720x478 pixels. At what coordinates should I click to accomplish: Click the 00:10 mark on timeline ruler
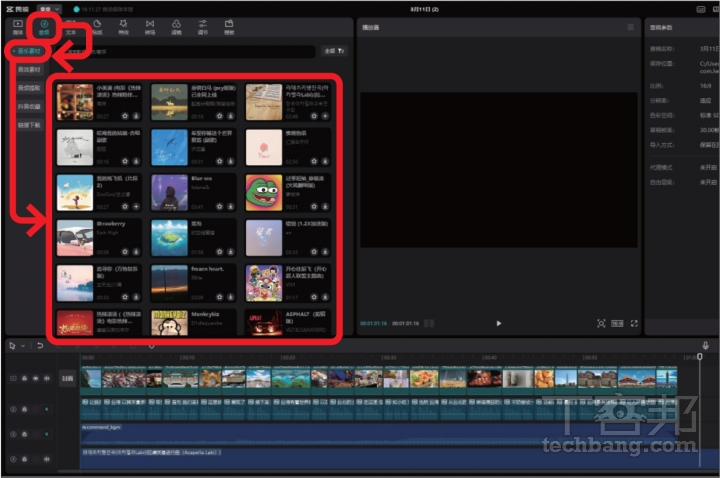coord(187,357)
